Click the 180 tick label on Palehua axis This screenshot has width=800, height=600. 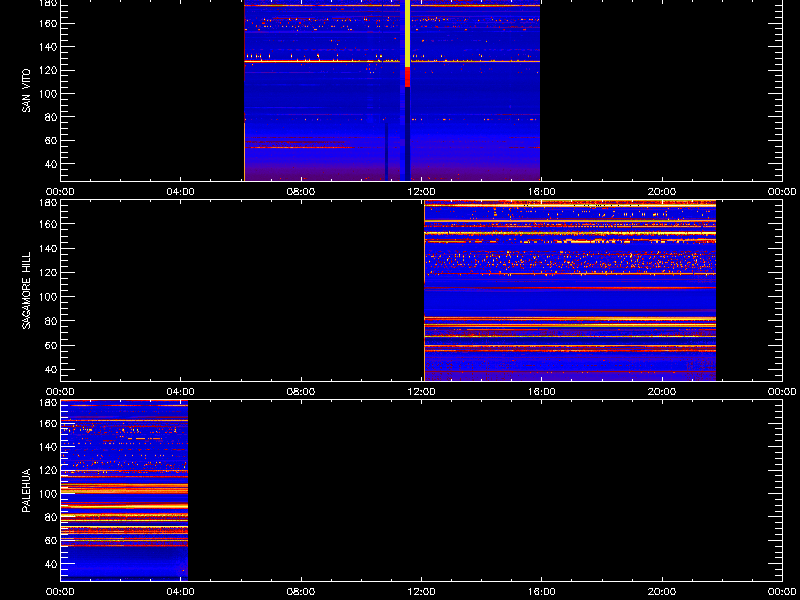pos(49,403)
